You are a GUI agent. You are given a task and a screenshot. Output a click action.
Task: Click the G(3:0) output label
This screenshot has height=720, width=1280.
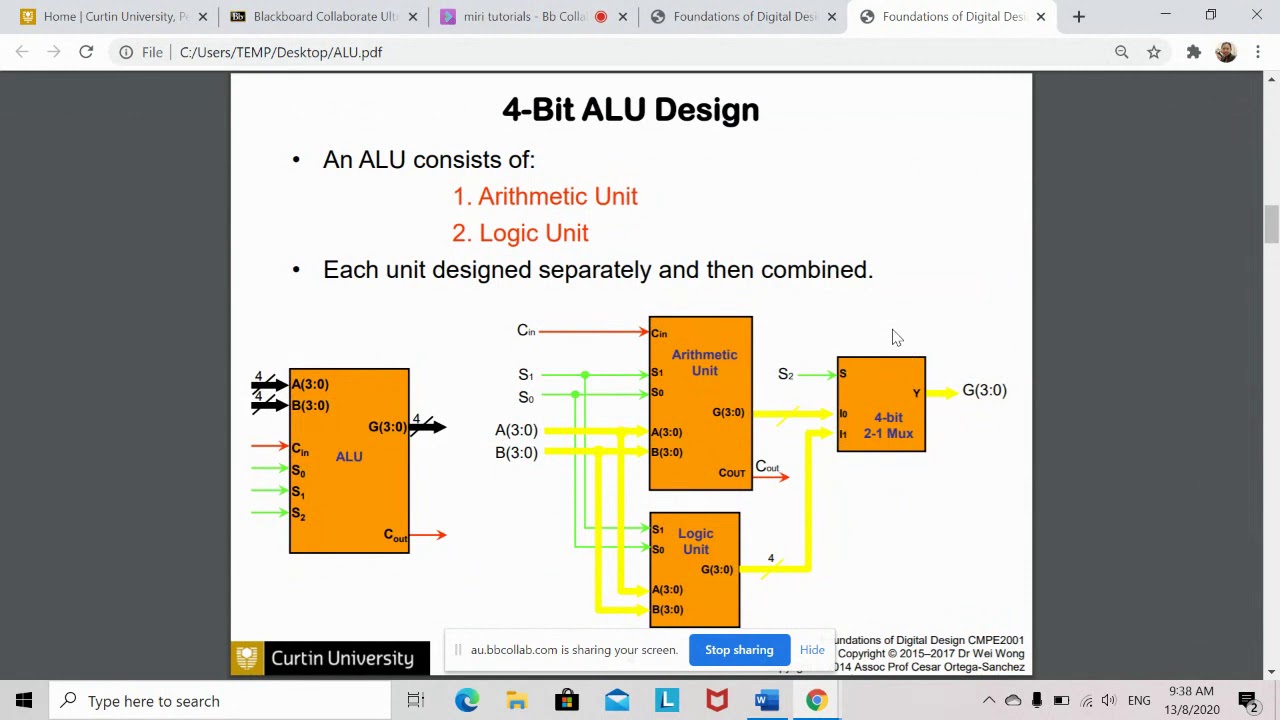coord(984,391)
